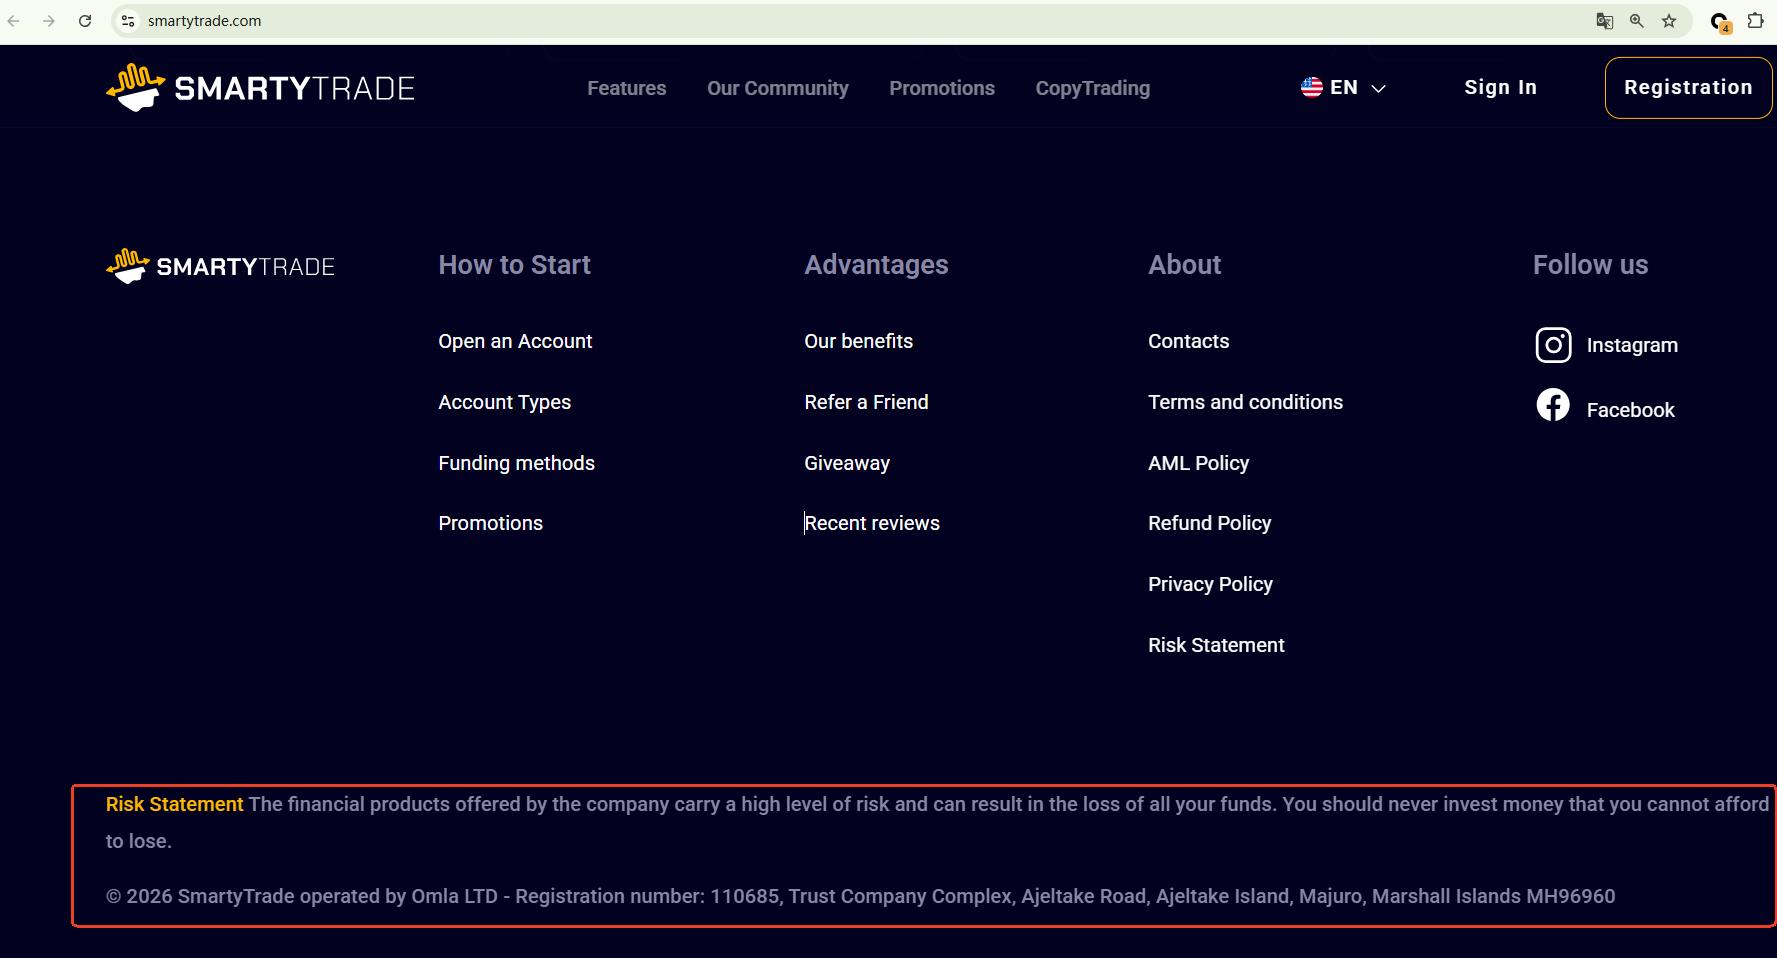The width and height of the screenshot is (1777, 958).
Task: Click the translate page icon
Action: point(1604,21)
